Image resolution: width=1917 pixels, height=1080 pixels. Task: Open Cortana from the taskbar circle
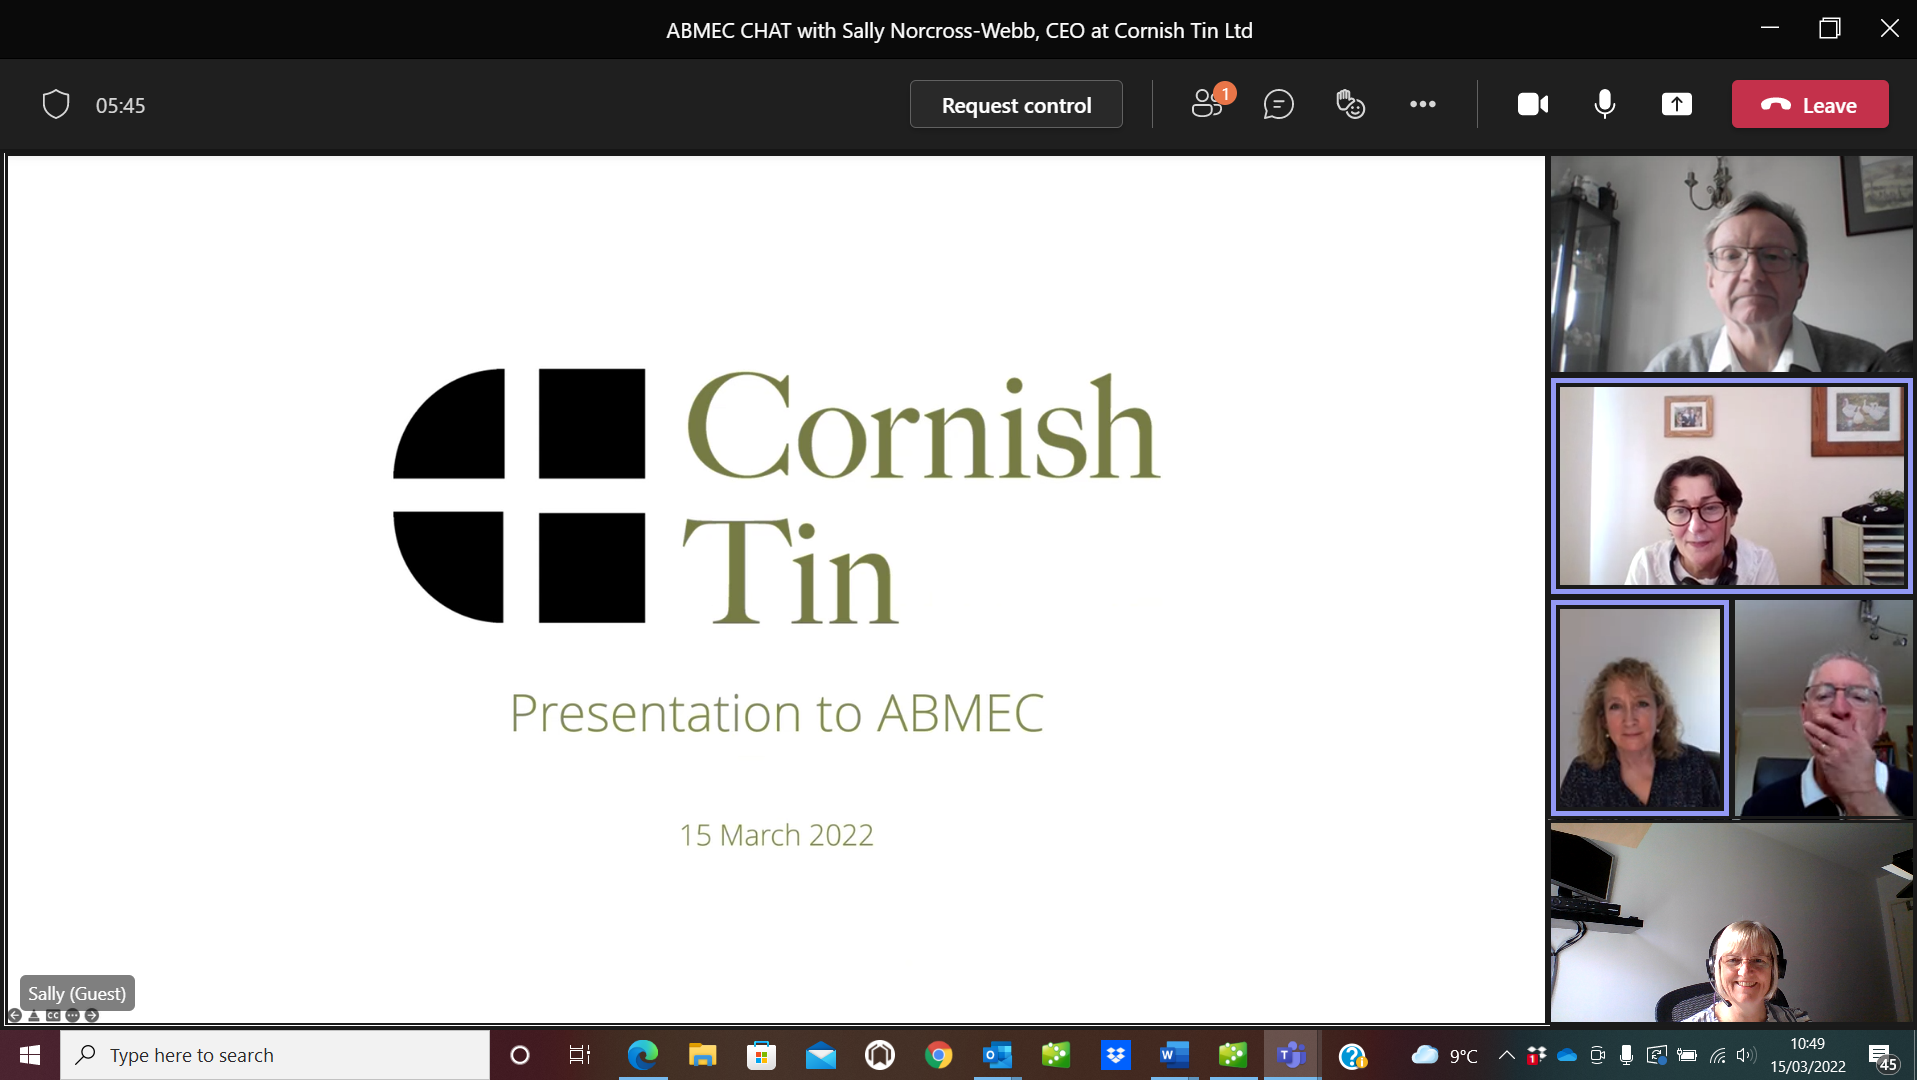pos(520,1055)
